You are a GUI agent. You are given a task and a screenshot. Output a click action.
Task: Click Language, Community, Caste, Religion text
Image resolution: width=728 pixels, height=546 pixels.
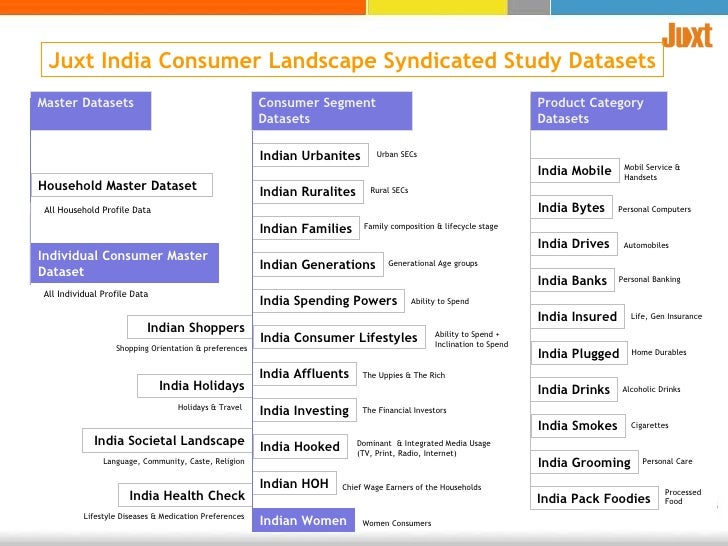click(x=174, y=461)
